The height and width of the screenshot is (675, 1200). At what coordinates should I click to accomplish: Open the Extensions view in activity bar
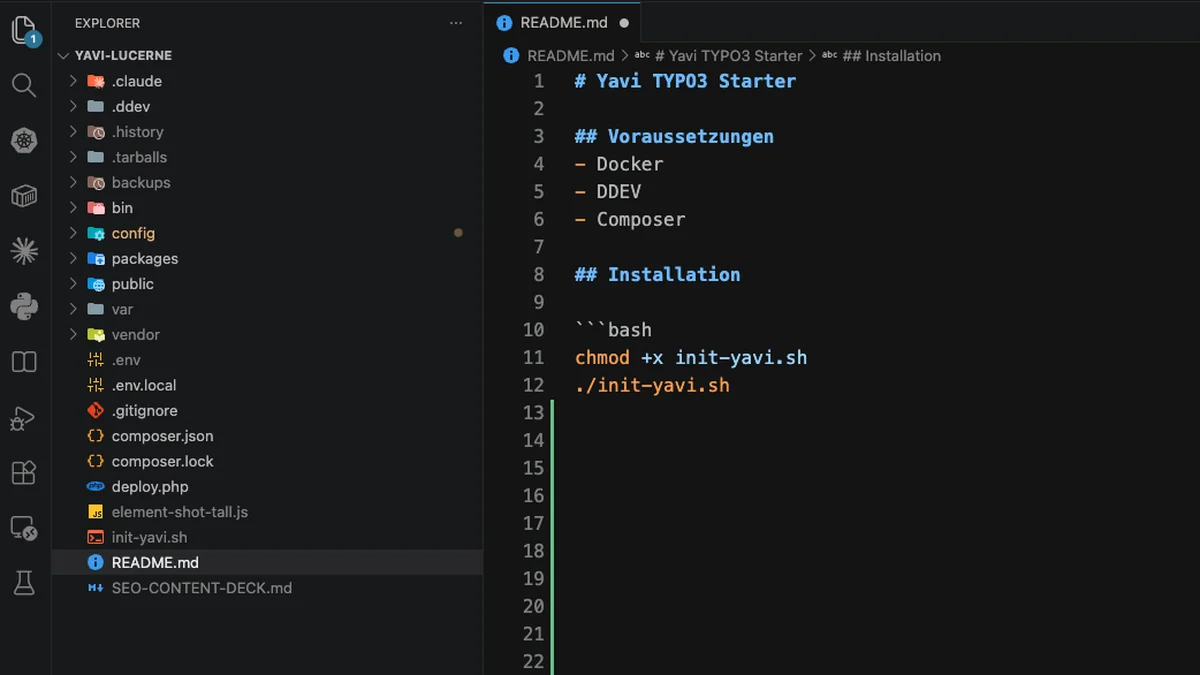pyautogui.click(x=24, y=473)
